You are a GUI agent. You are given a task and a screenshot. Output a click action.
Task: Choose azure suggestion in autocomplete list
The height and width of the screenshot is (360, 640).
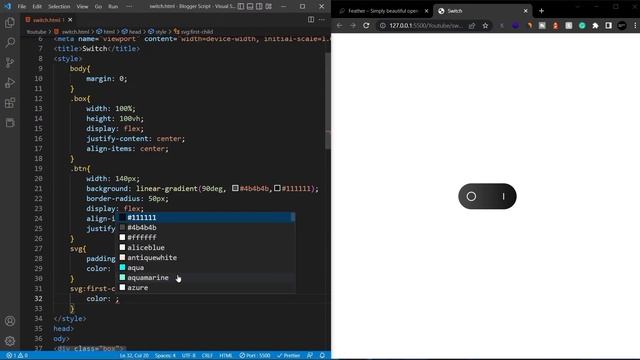206,287
